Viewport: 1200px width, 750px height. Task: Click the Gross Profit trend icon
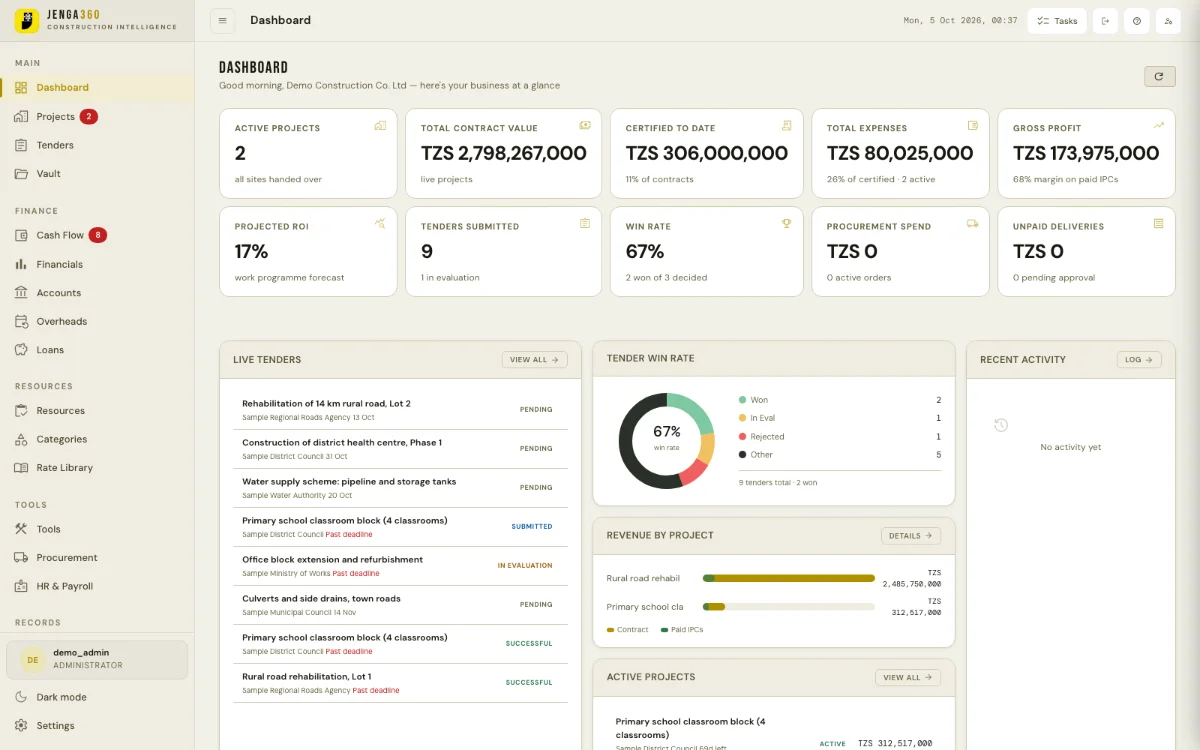tap(1159, 126)
